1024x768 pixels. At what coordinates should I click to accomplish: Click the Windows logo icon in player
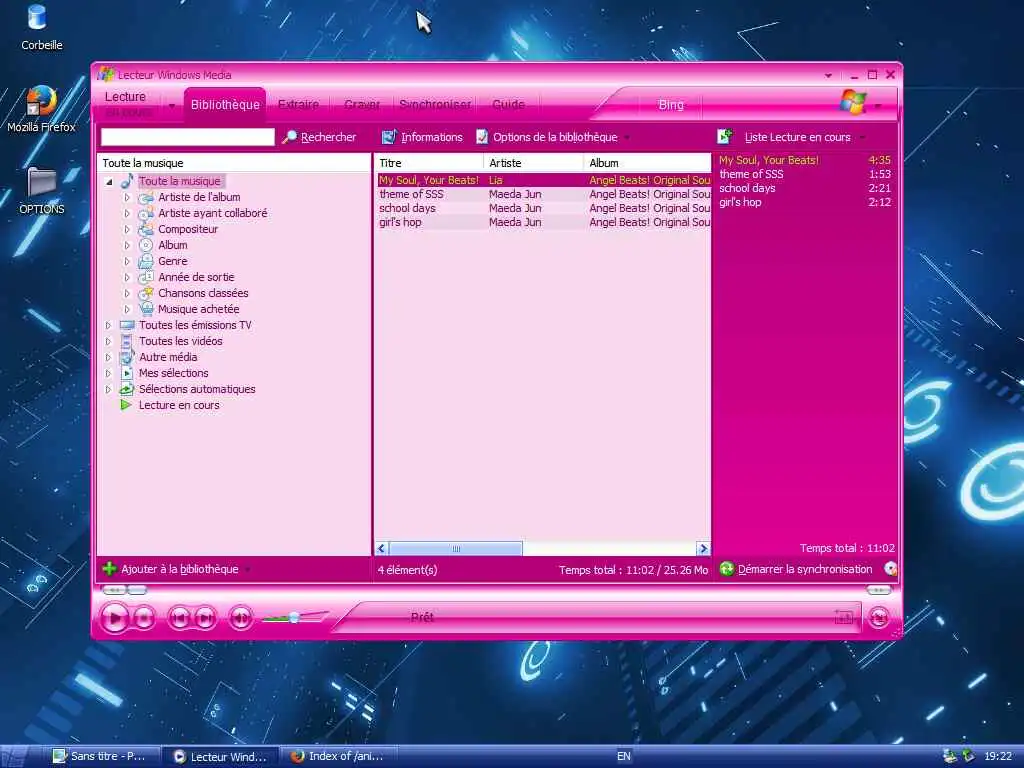tap(853, 102)
